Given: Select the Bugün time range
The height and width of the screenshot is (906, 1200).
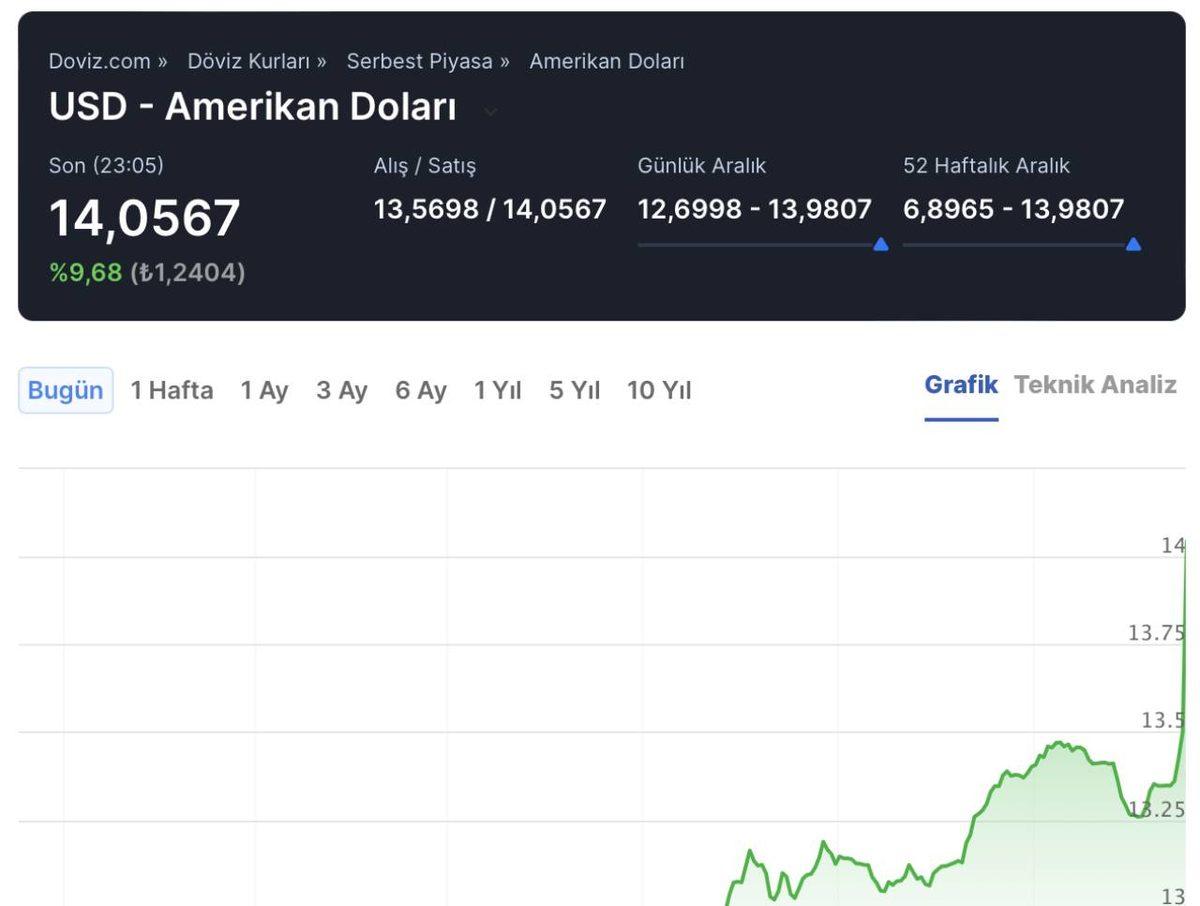Looking at the screenshot, I should [64, 391].
